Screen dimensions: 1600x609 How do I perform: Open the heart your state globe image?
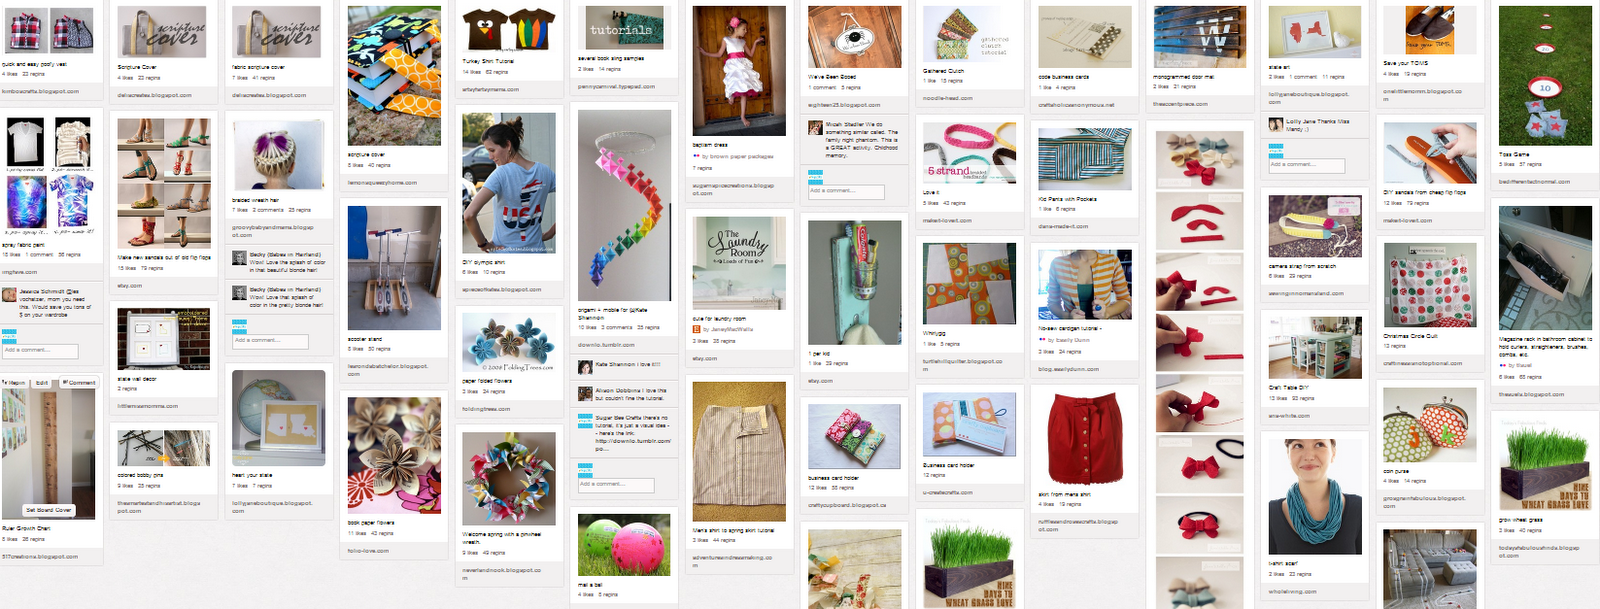click(x=279, y=418)
